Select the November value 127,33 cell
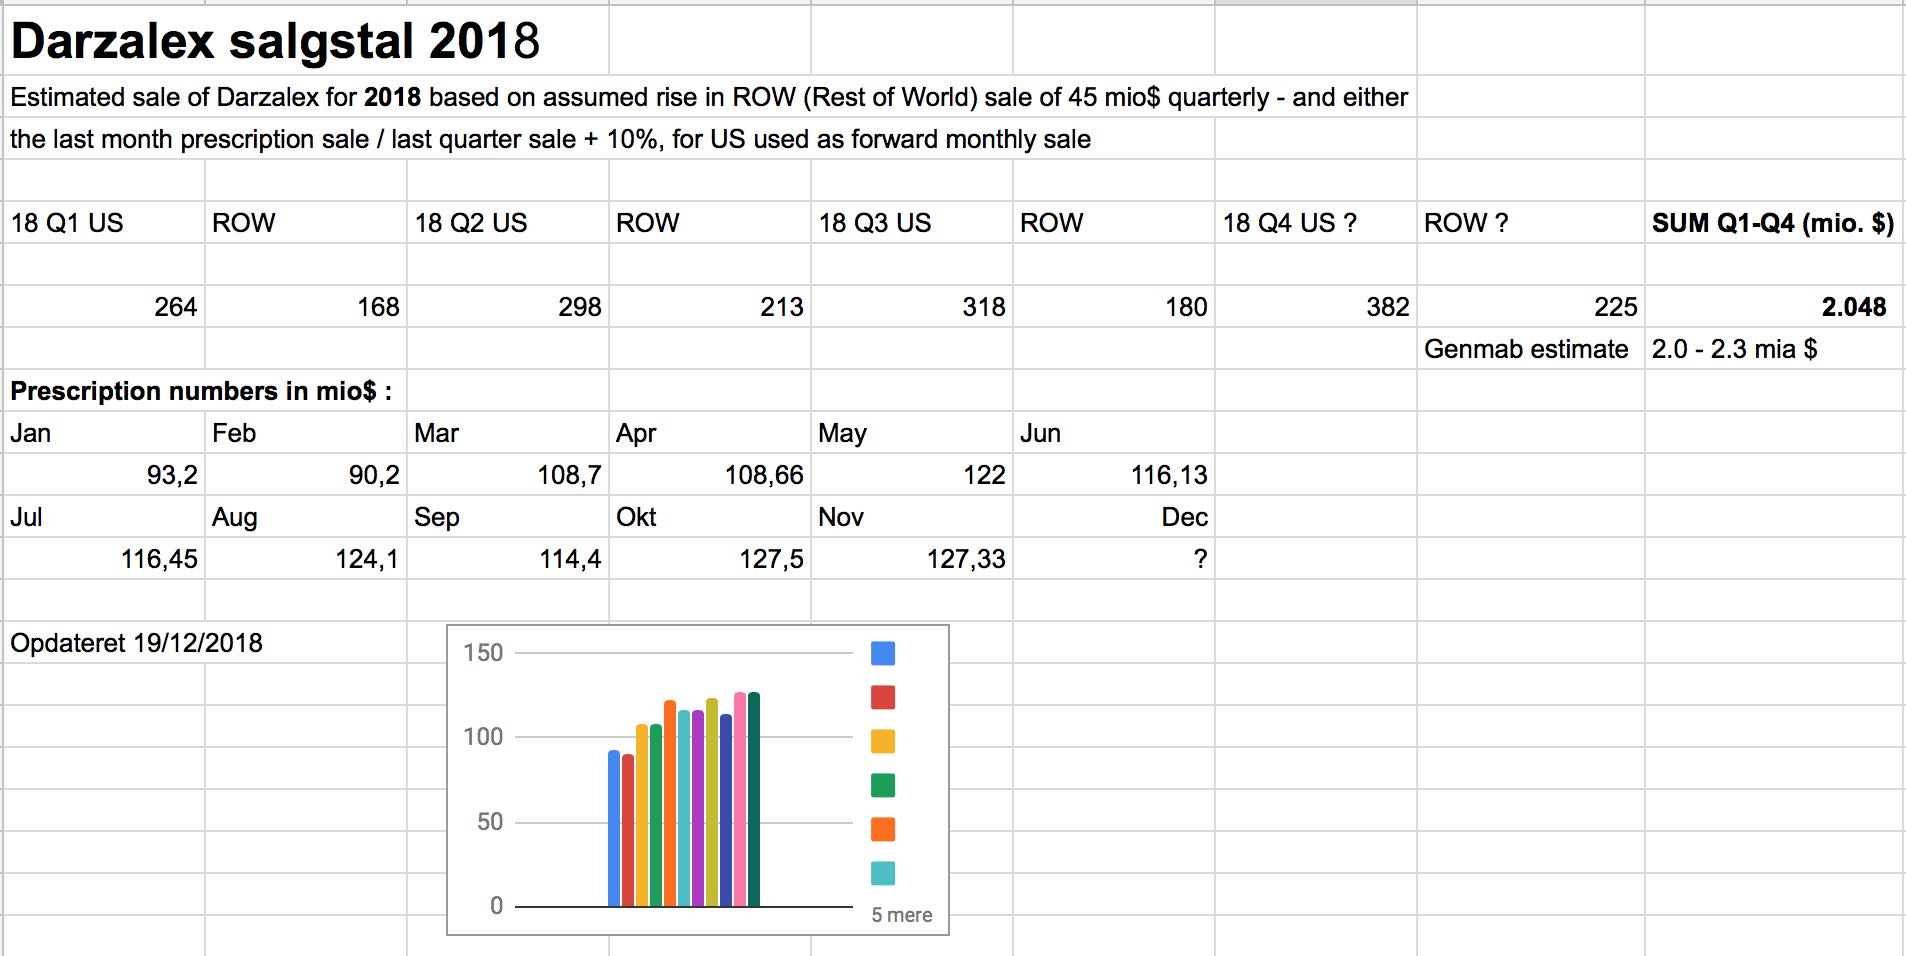Image resolution: width=1906 pixels, height=956 pixels. [x=912, y=559]
